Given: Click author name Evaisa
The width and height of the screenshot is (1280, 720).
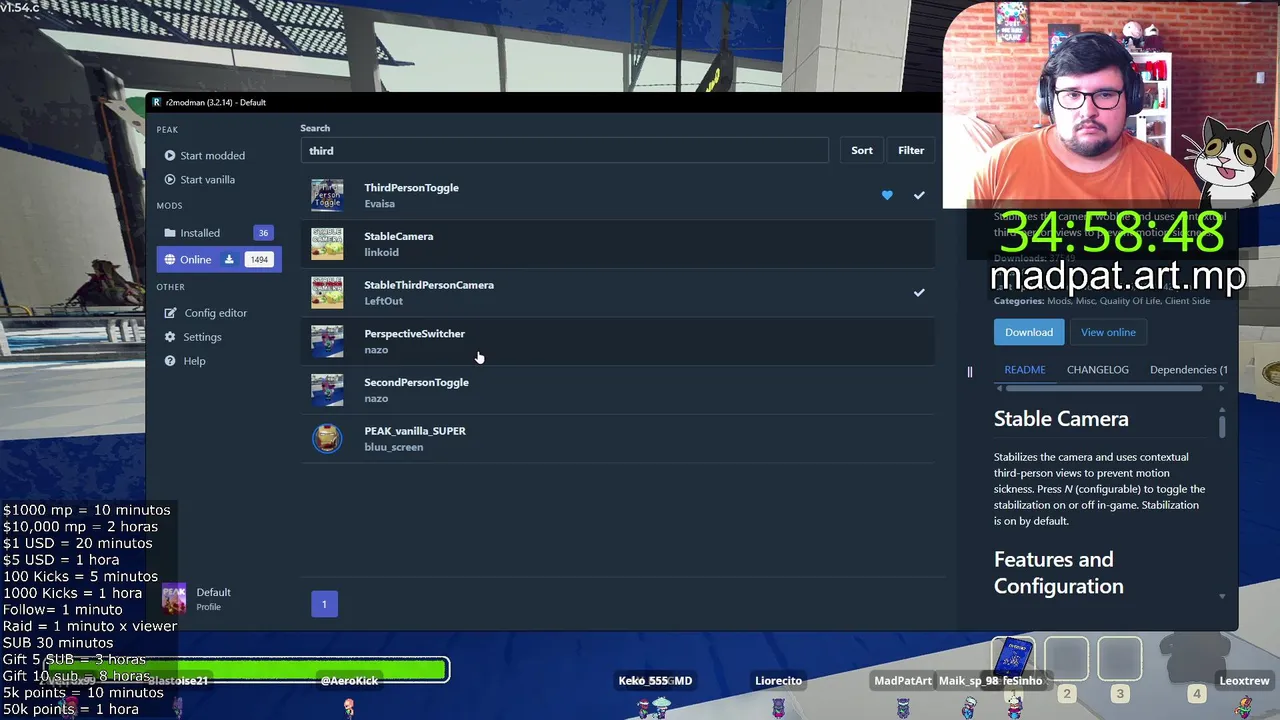Looking at the screenshot, I should pyautogui.click(x=379, y=204).
